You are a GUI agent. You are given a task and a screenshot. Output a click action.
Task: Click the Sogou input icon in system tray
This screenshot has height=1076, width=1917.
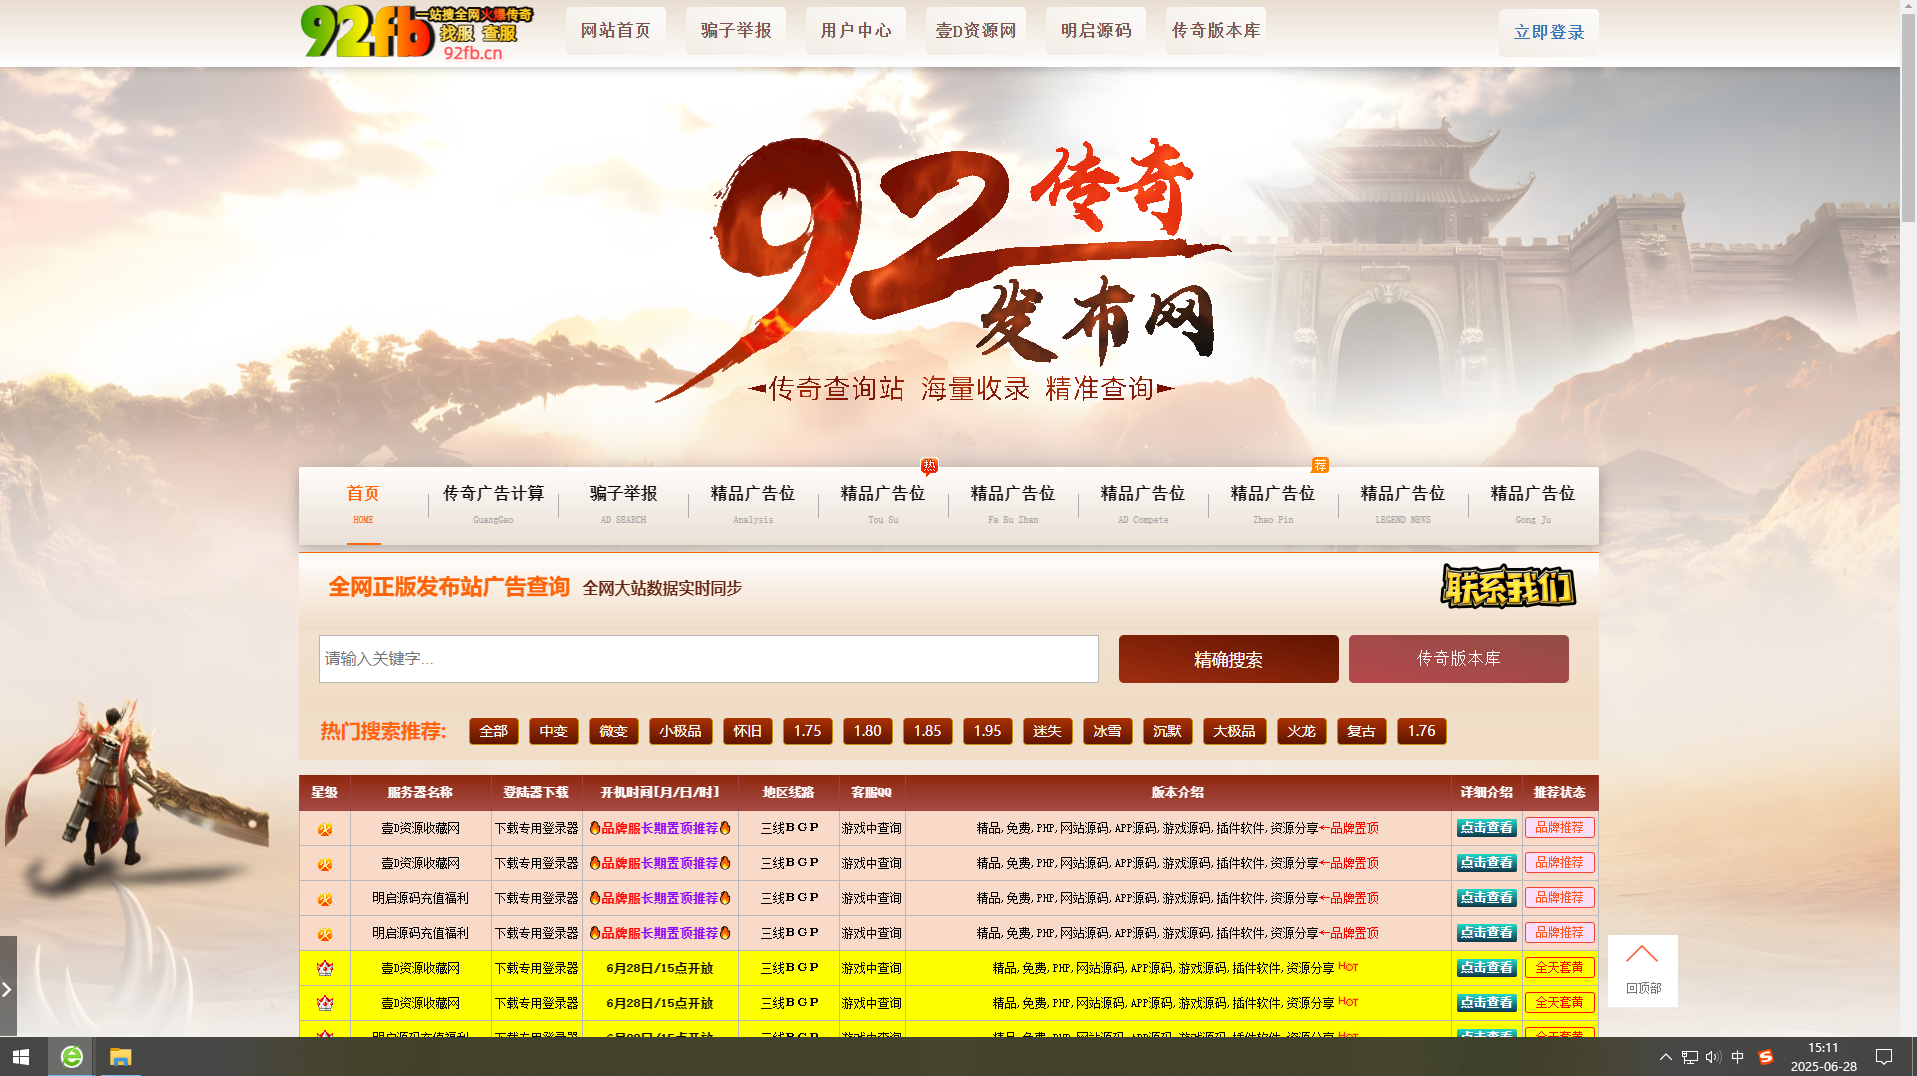(x=1765, y=1057)
